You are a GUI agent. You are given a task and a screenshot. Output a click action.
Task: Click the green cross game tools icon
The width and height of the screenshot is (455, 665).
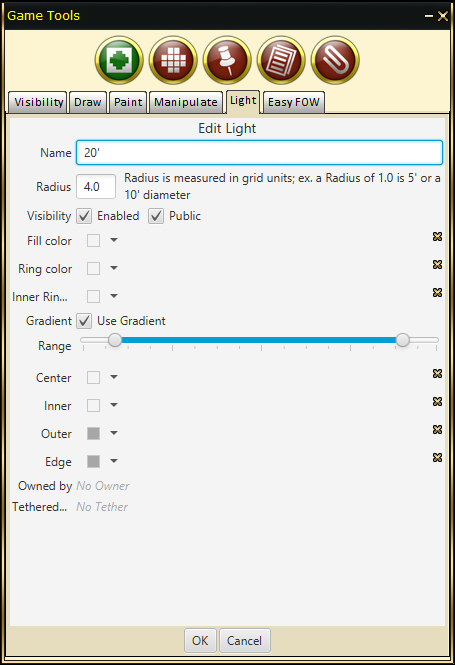click(x=119, y=60)
